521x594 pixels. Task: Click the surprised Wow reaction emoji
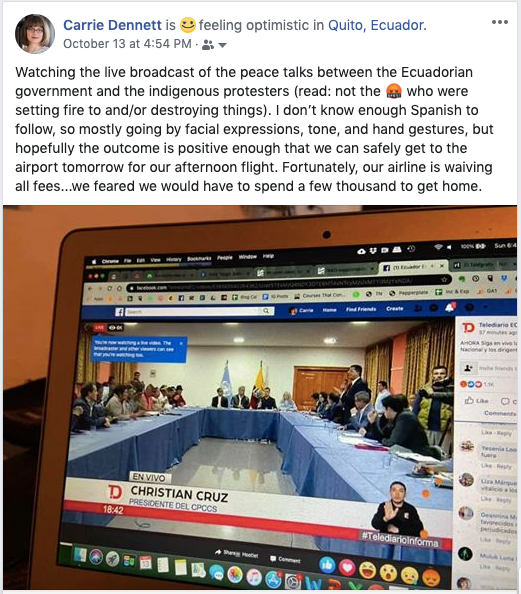(x=388, y=574)
